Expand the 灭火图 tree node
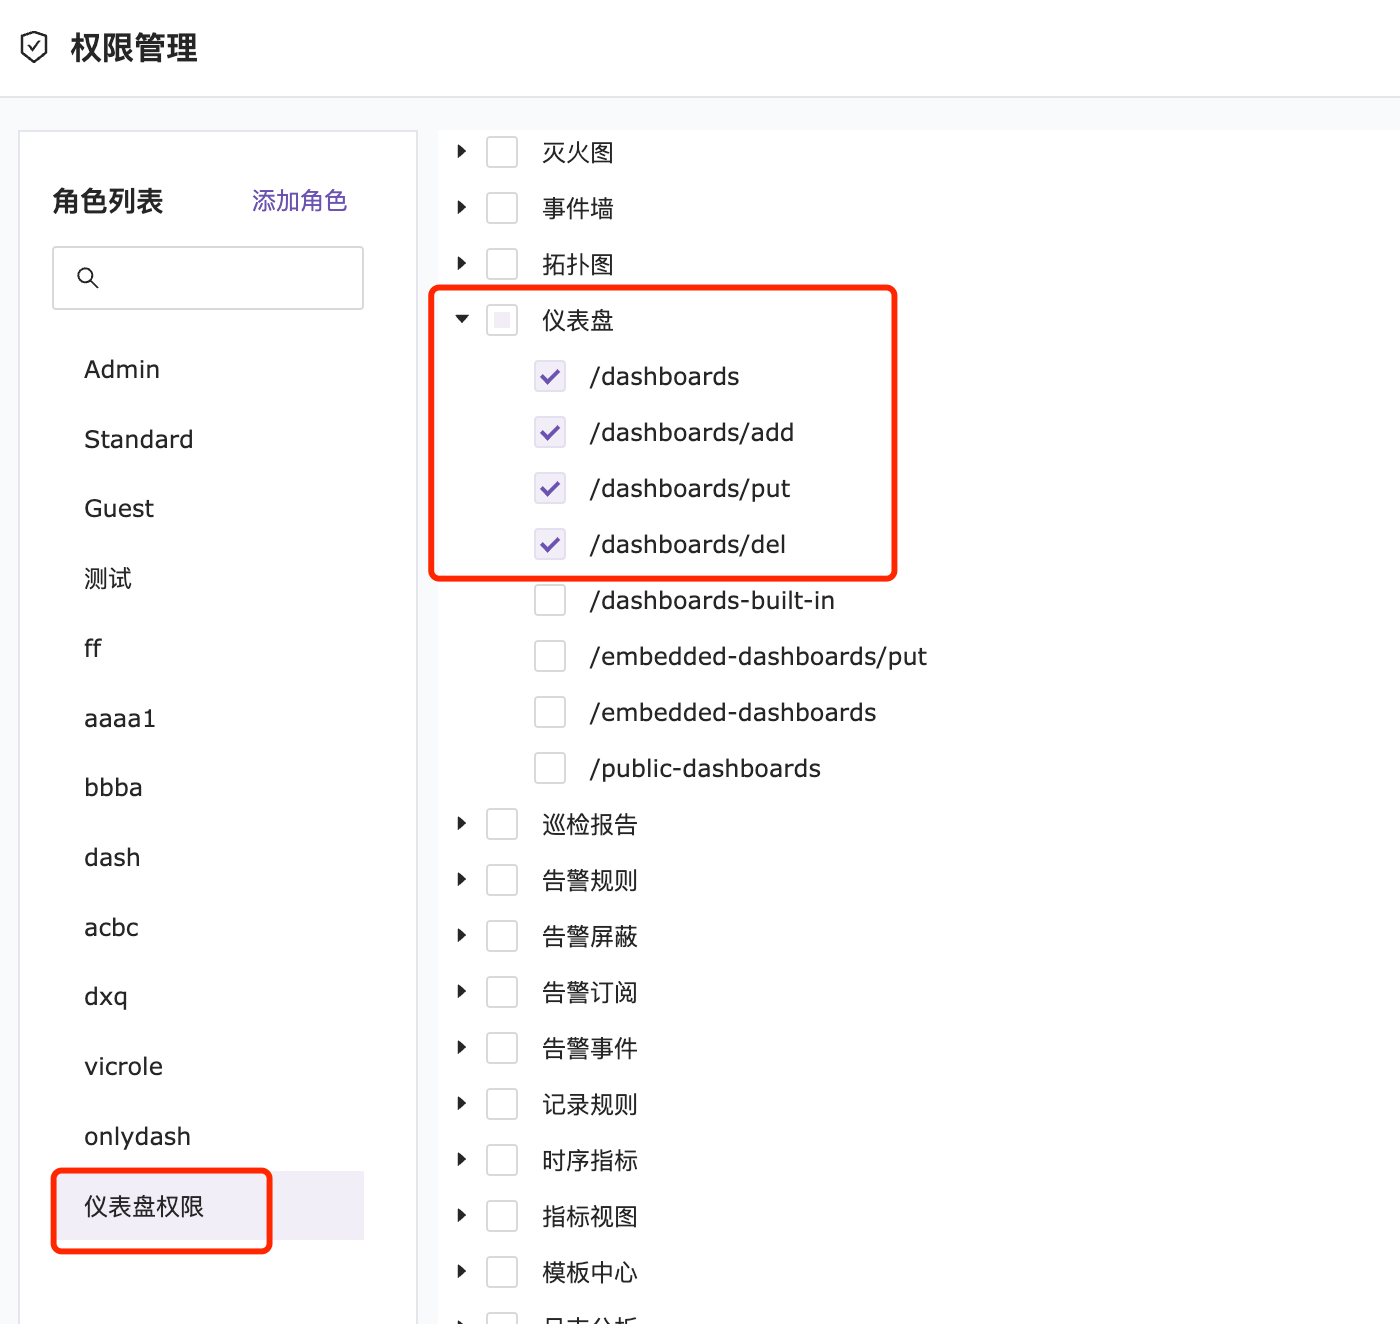The height and width of the screenshot is (1324, 1400). click(461, 152)
